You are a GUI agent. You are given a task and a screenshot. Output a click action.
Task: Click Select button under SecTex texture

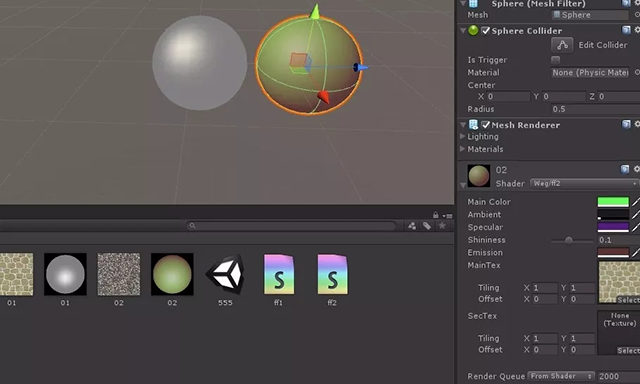628,351
